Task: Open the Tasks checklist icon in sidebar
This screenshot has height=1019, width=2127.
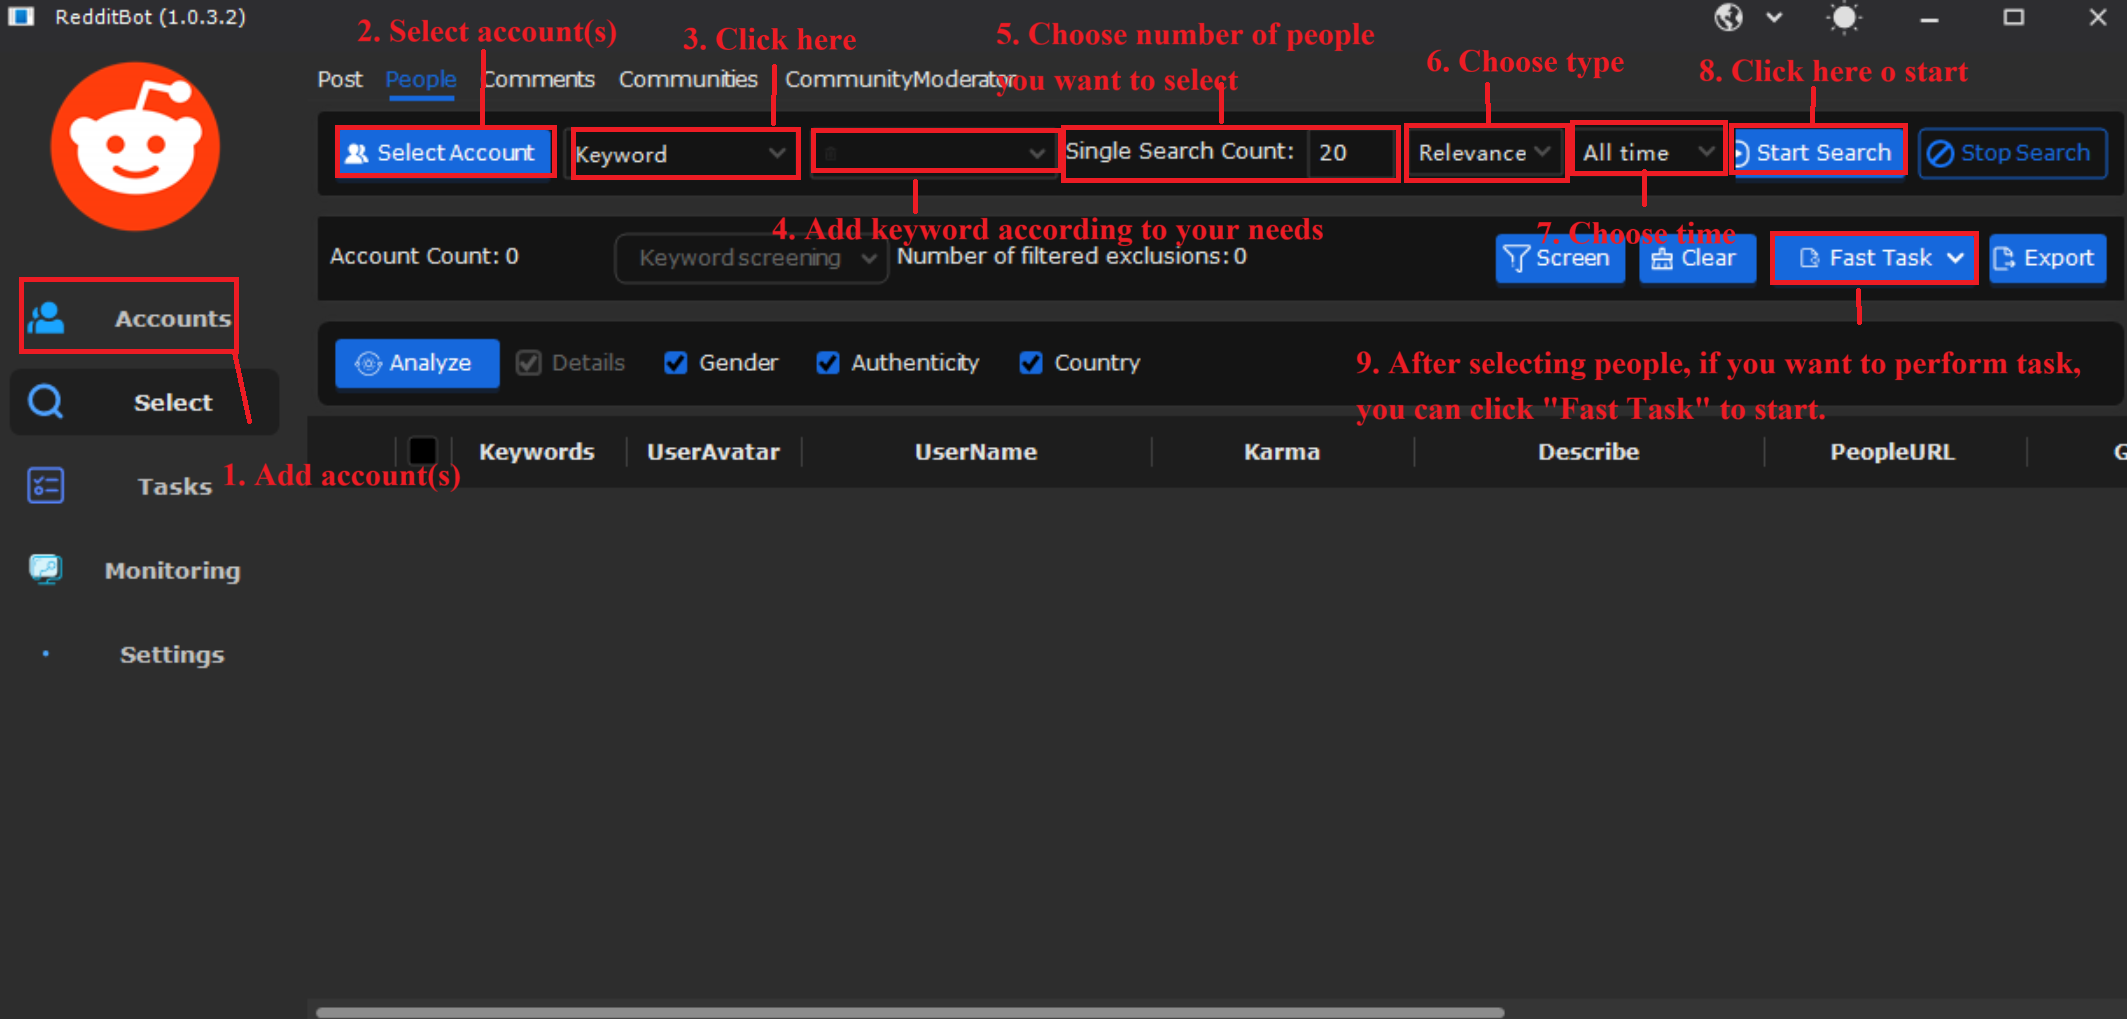Action: pos(46,486)
